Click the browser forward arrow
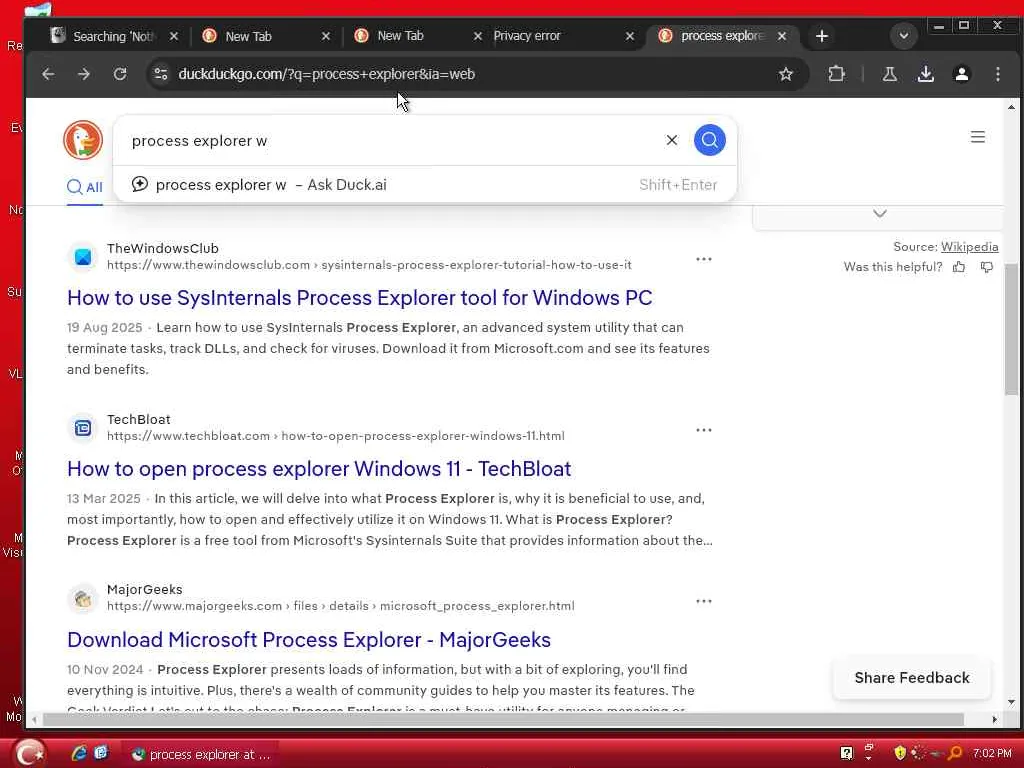Screen dimensions: 1024x768 [x=84, y=74]
